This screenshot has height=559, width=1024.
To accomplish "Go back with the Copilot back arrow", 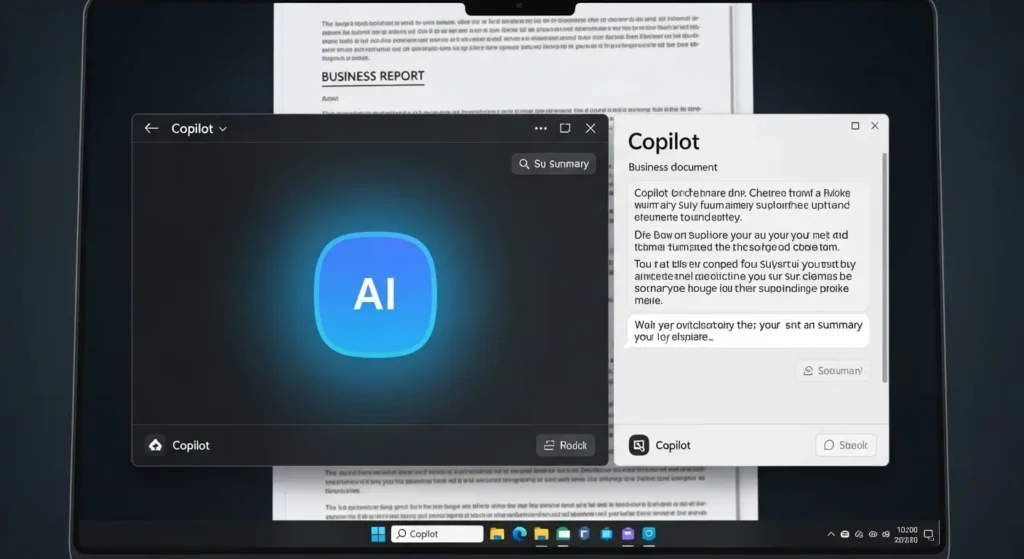I will click(152, 129).
